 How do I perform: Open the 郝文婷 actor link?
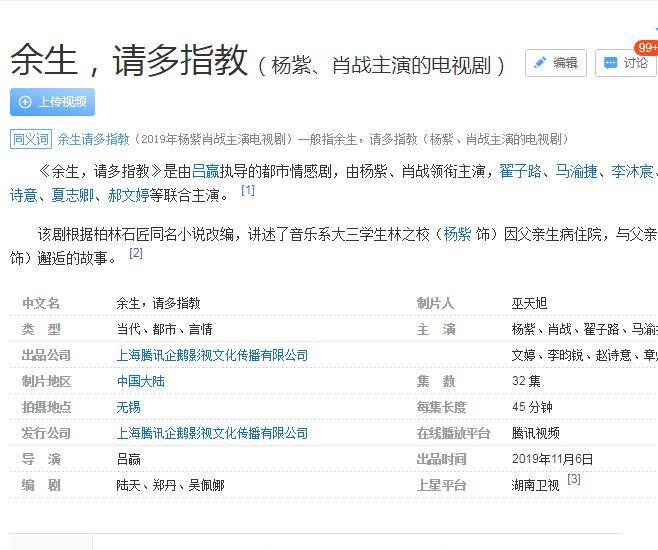[x=128, y=195]
